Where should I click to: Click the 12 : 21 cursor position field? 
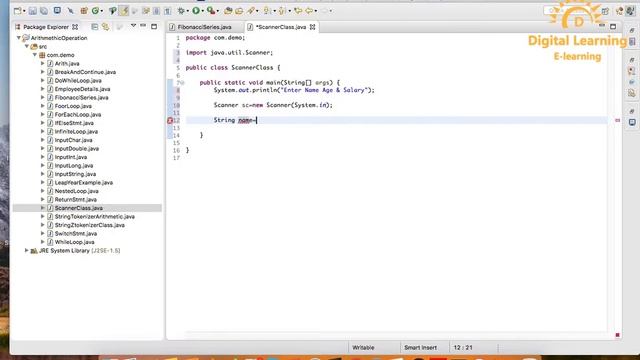click(463, 348)
